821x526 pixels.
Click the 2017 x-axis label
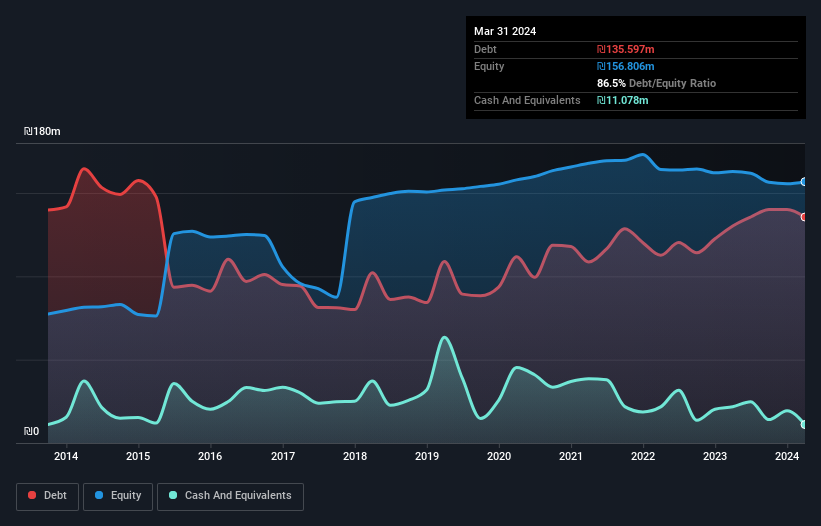[283, 456]
